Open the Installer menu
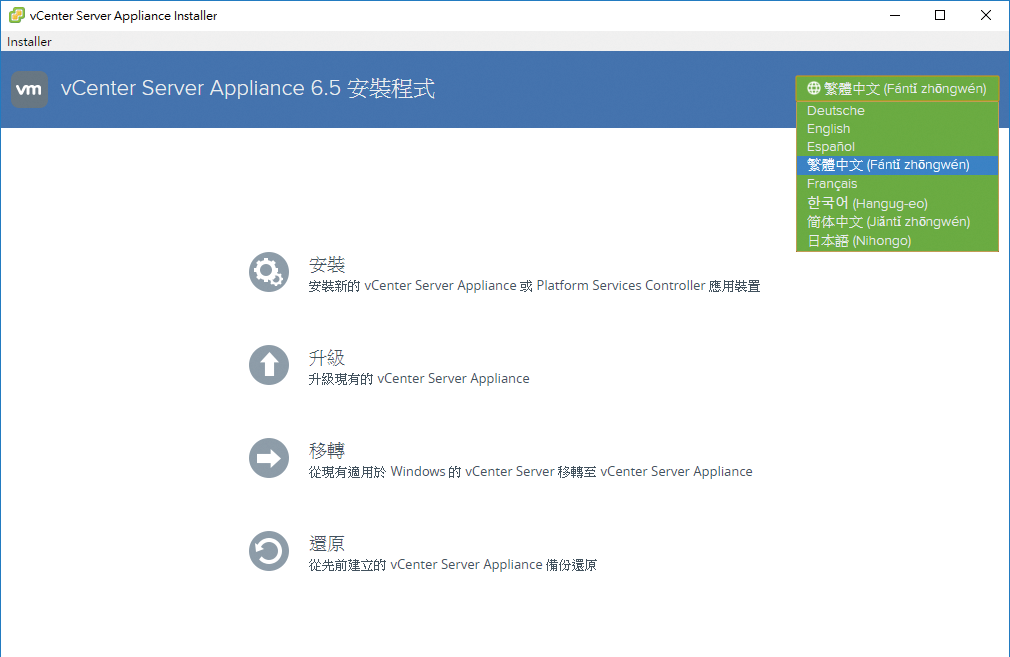The width and height of the screenshot is (1010, 657). [x=29, y=42]
